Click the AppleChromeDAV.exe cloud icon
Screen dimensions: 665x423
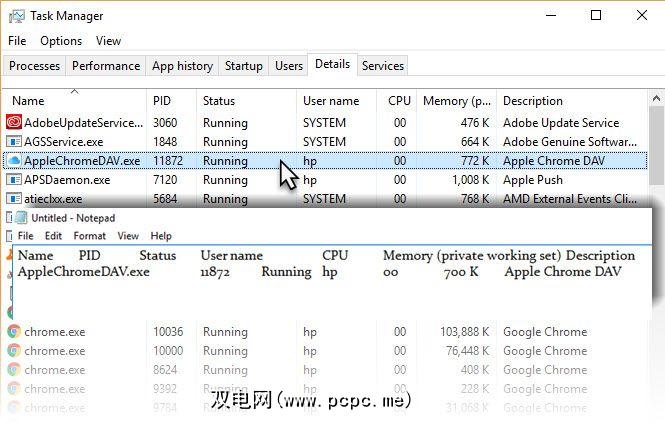click(14, 161)
